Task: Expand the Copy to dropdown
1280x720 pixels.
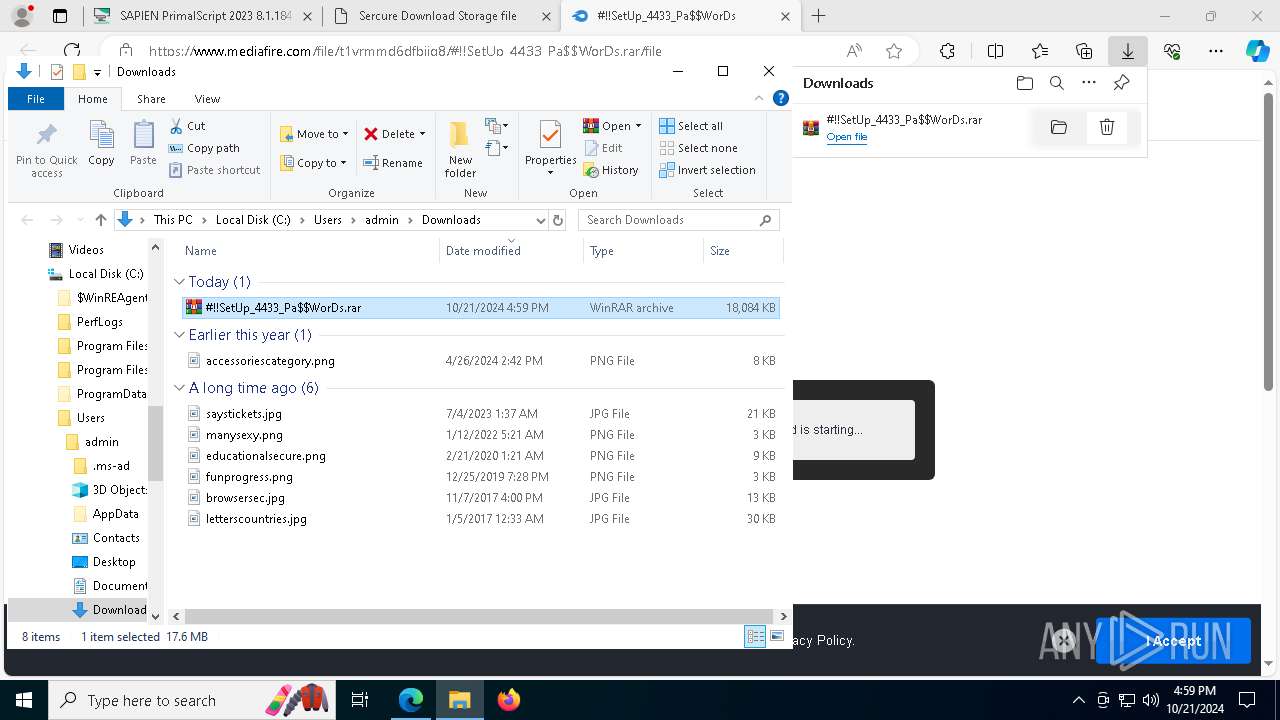Action: click(x=343, y=163)
